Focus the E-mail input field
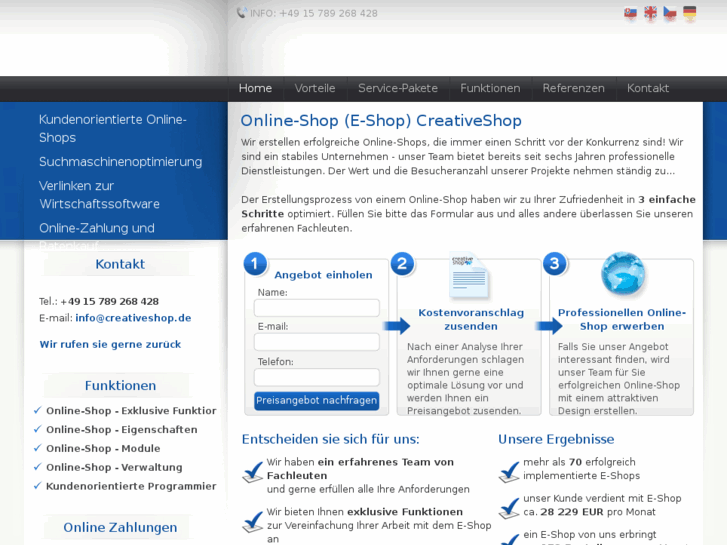The width and height of the screenshot is (727, 545). (x=317, y=342)
